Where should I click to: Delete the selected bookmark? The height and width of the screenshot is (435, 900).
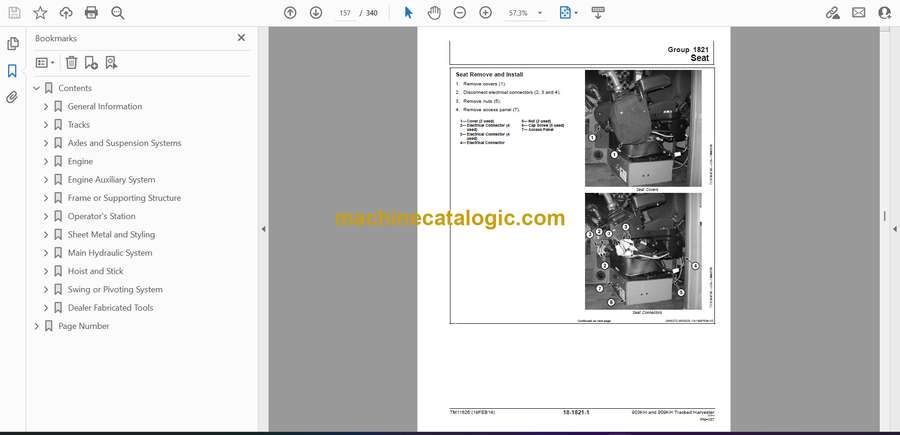(x=71, y=63)
